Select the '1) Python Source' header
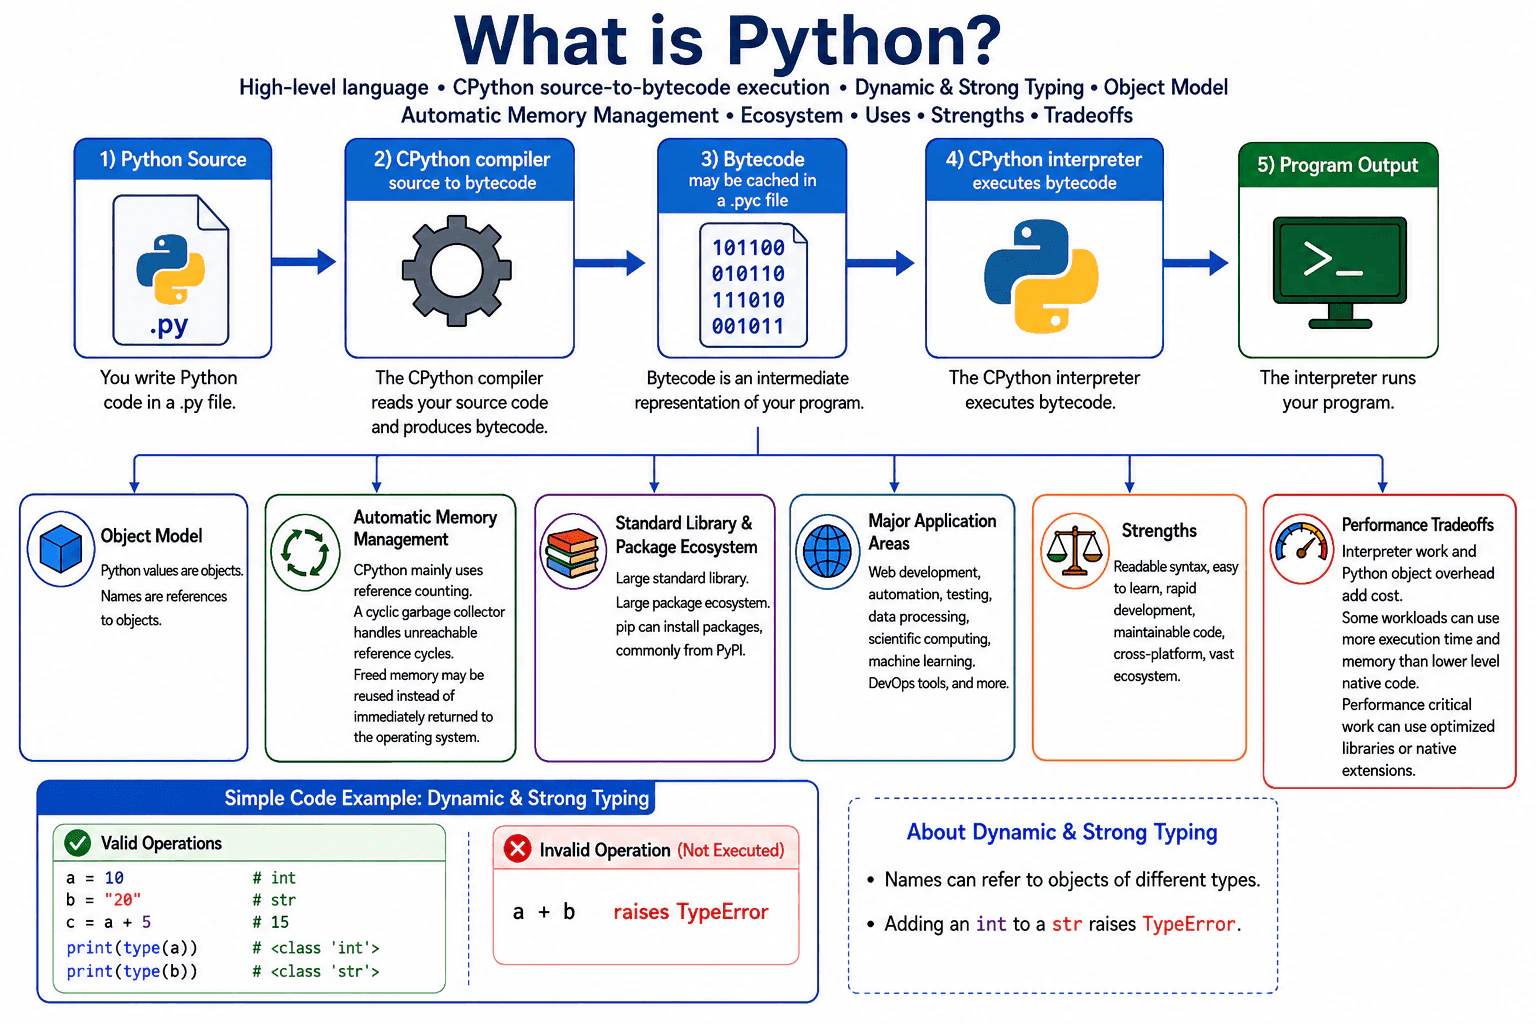The image size is (1536, 1024). [x=173, y=160]
